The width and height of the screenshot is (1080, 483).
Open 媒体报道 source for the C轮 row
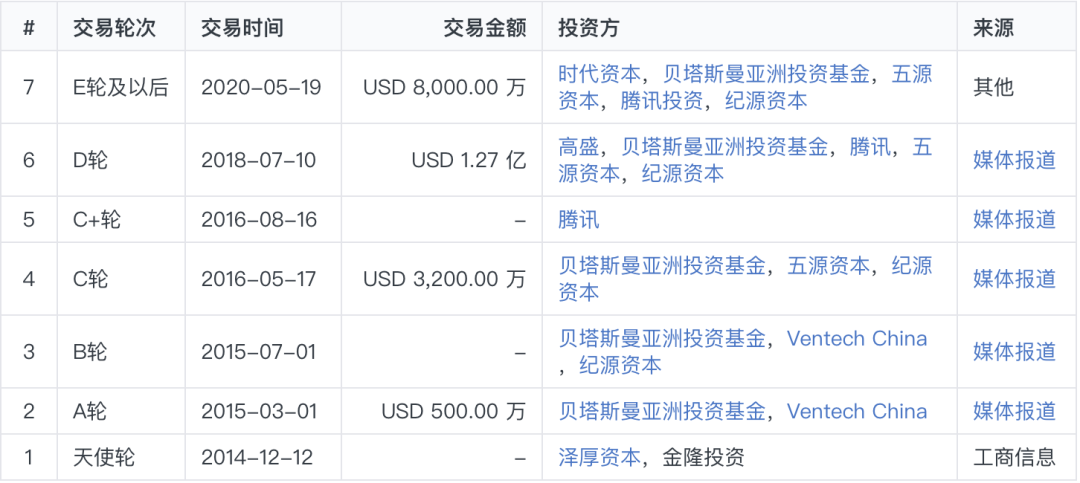[1014, 279]
